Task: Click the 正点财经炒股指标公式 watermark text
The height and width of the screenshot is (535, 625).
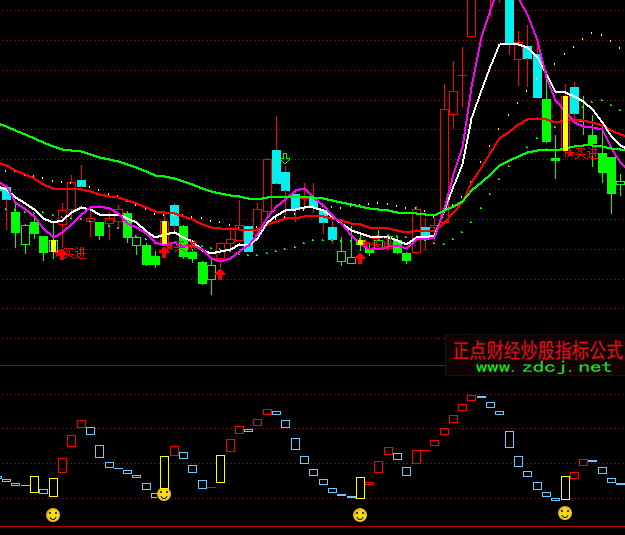Action: 537,350
